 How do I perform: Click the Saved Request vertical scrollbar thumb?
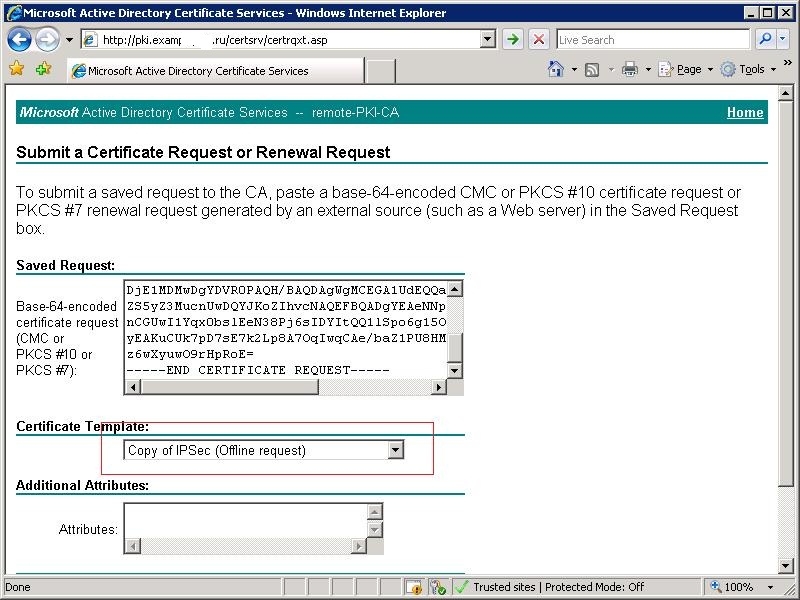(455, 347)
